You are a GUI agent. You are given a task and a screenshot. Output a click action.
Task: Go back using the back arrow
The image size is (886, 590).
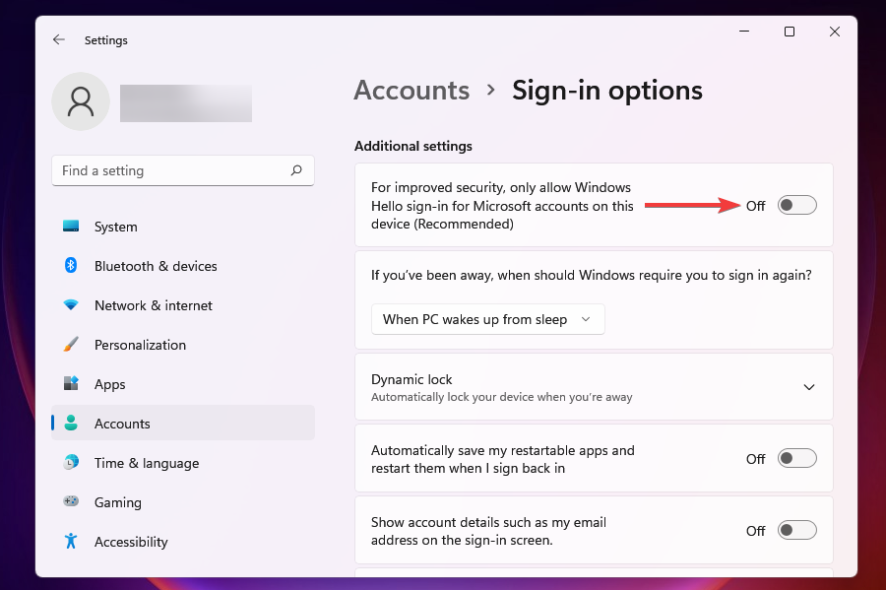pos(59,40)
